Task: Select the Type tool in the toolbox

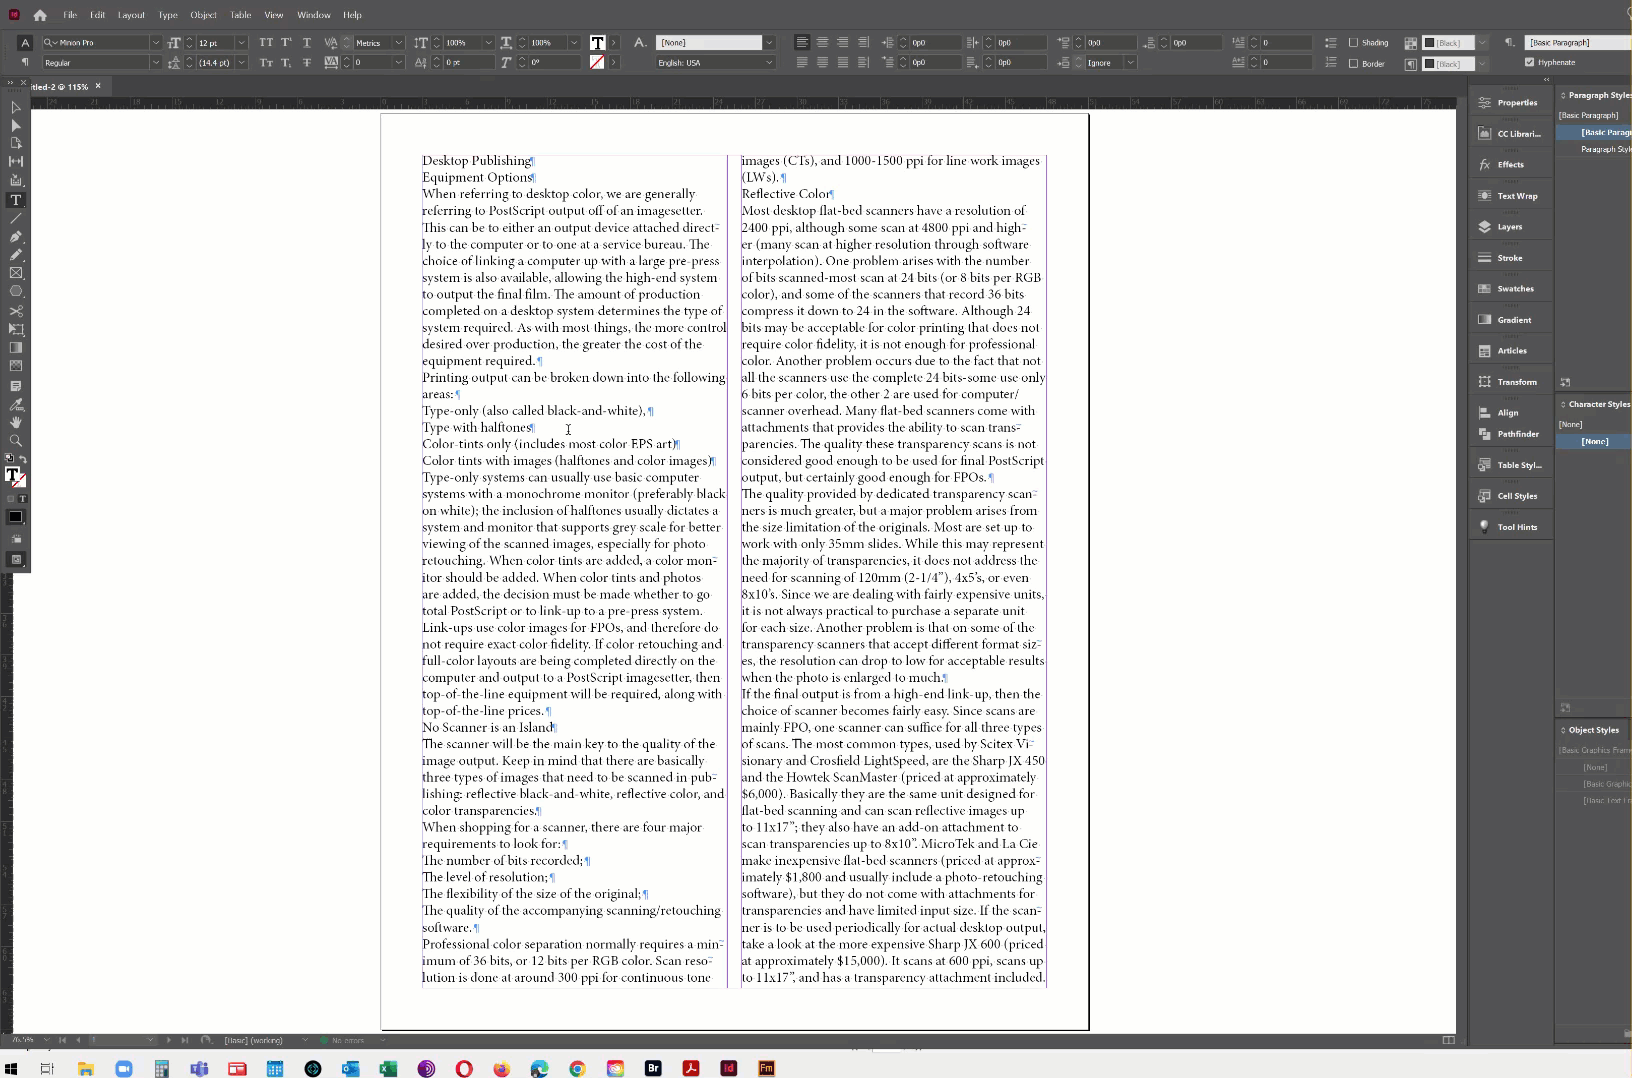Action: click(15, 200)
